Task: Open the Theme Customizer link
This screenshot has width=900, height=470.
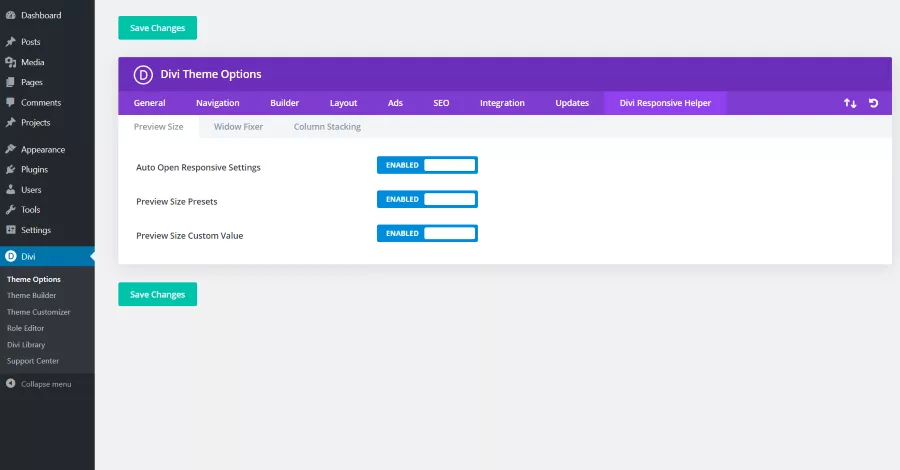Action: 38,312
